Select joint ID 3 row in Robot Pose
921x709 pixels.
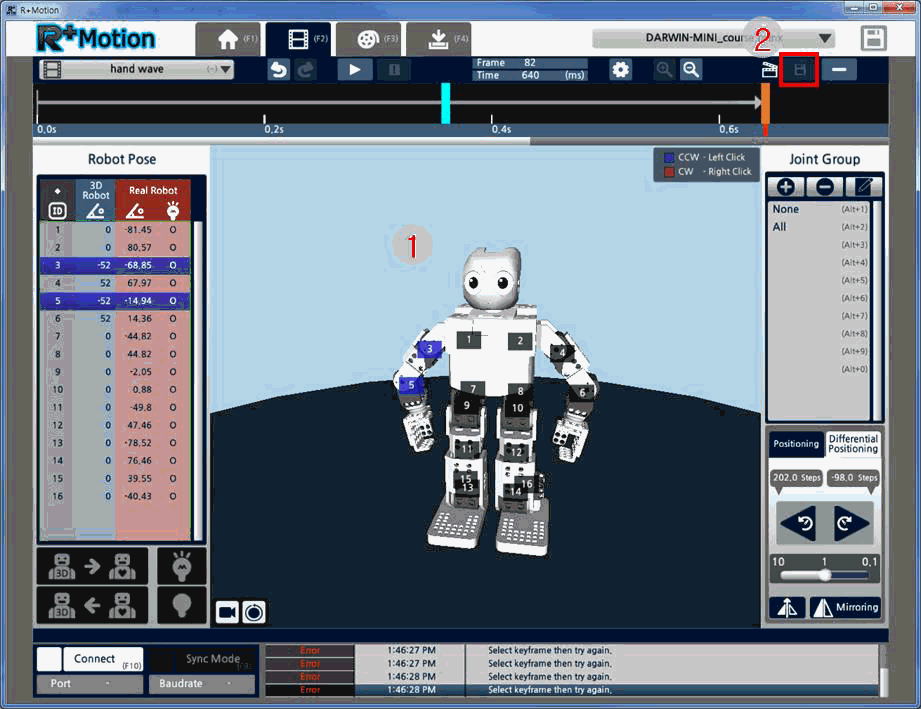coord(115,266)
